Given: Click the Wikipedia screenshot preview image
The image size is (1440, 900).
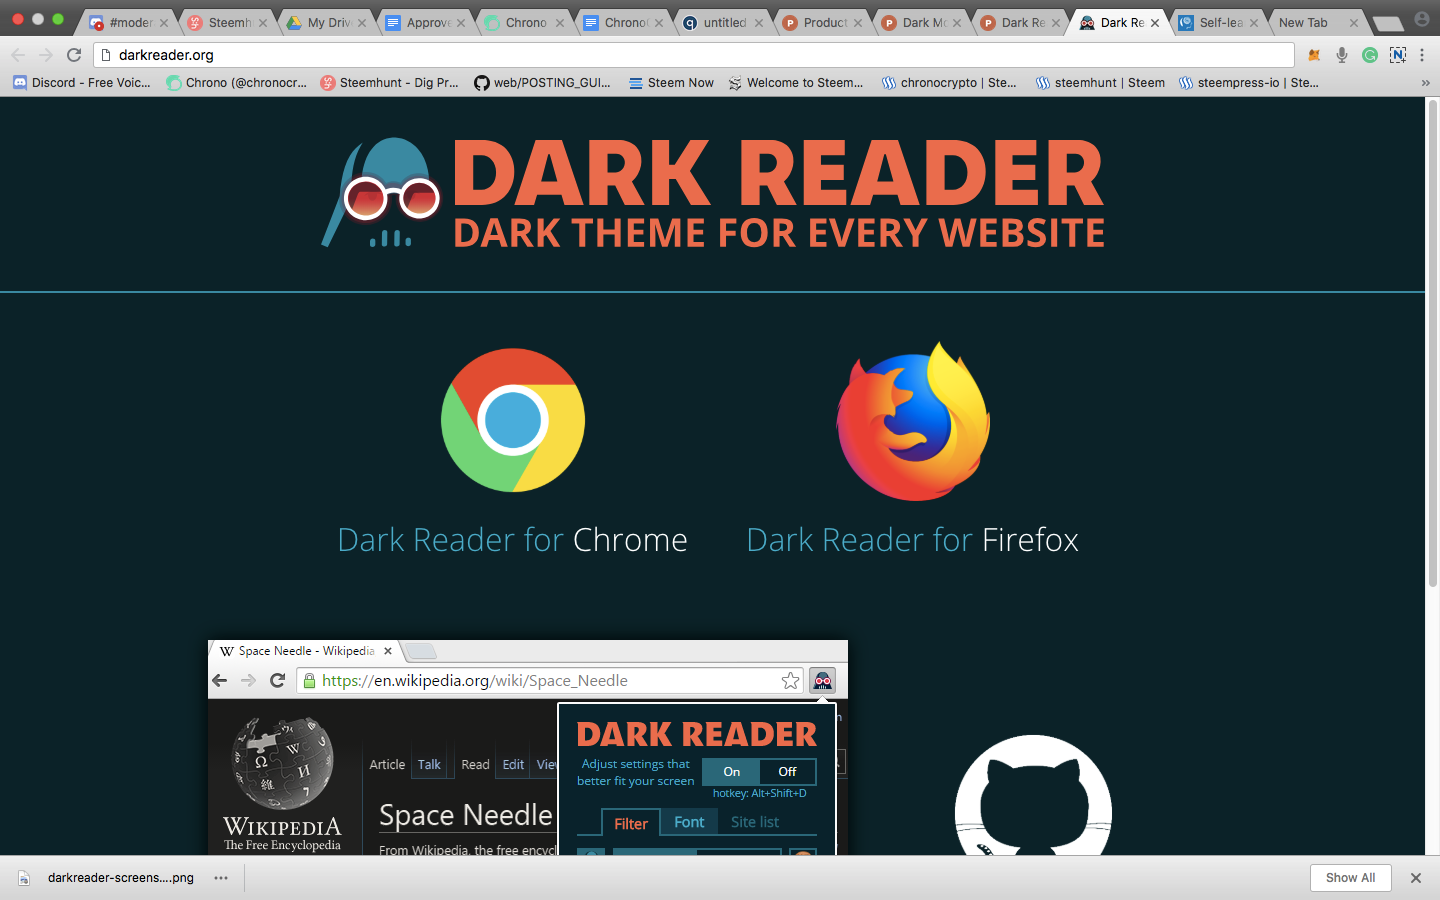Looking at the screenshot, I should tap(528, 748).
